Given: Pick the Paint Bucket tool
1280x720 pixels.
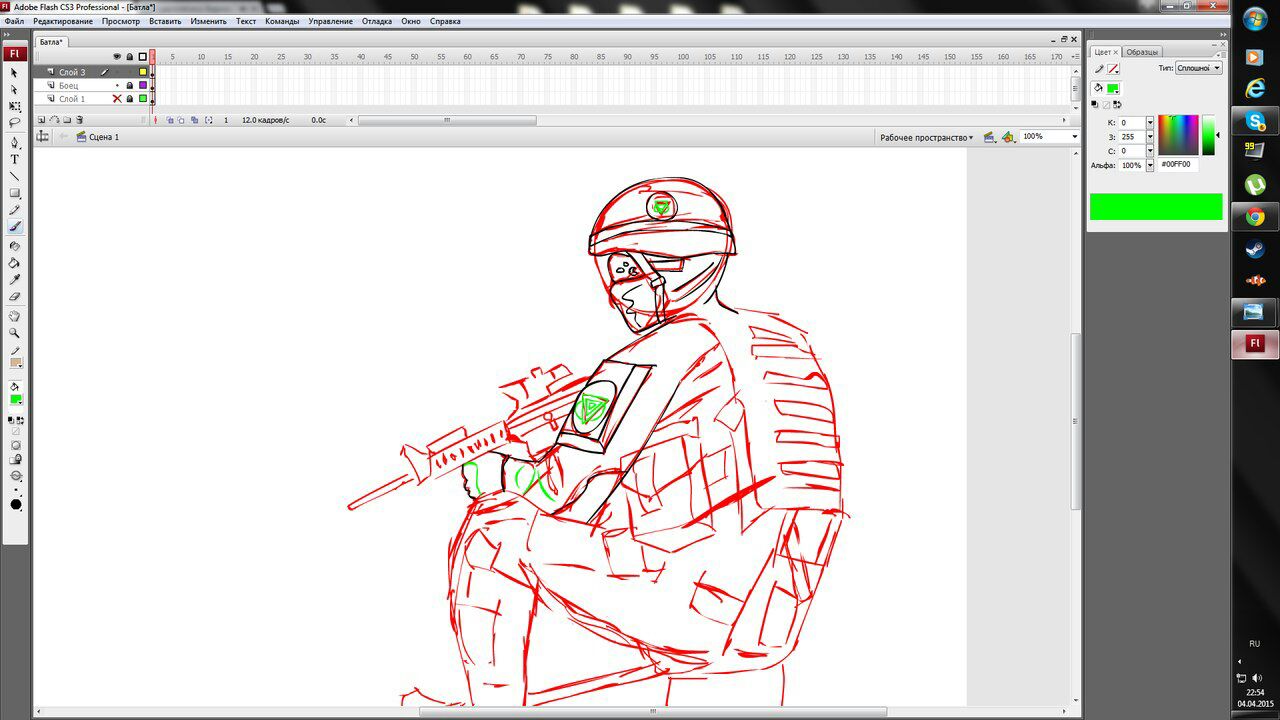Looking at the screenshot, I should click(15, 263).
